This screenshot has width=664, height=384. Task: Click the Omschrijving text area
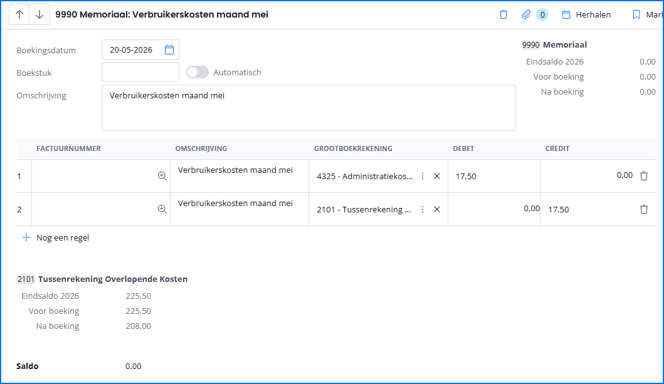point(308,108)
